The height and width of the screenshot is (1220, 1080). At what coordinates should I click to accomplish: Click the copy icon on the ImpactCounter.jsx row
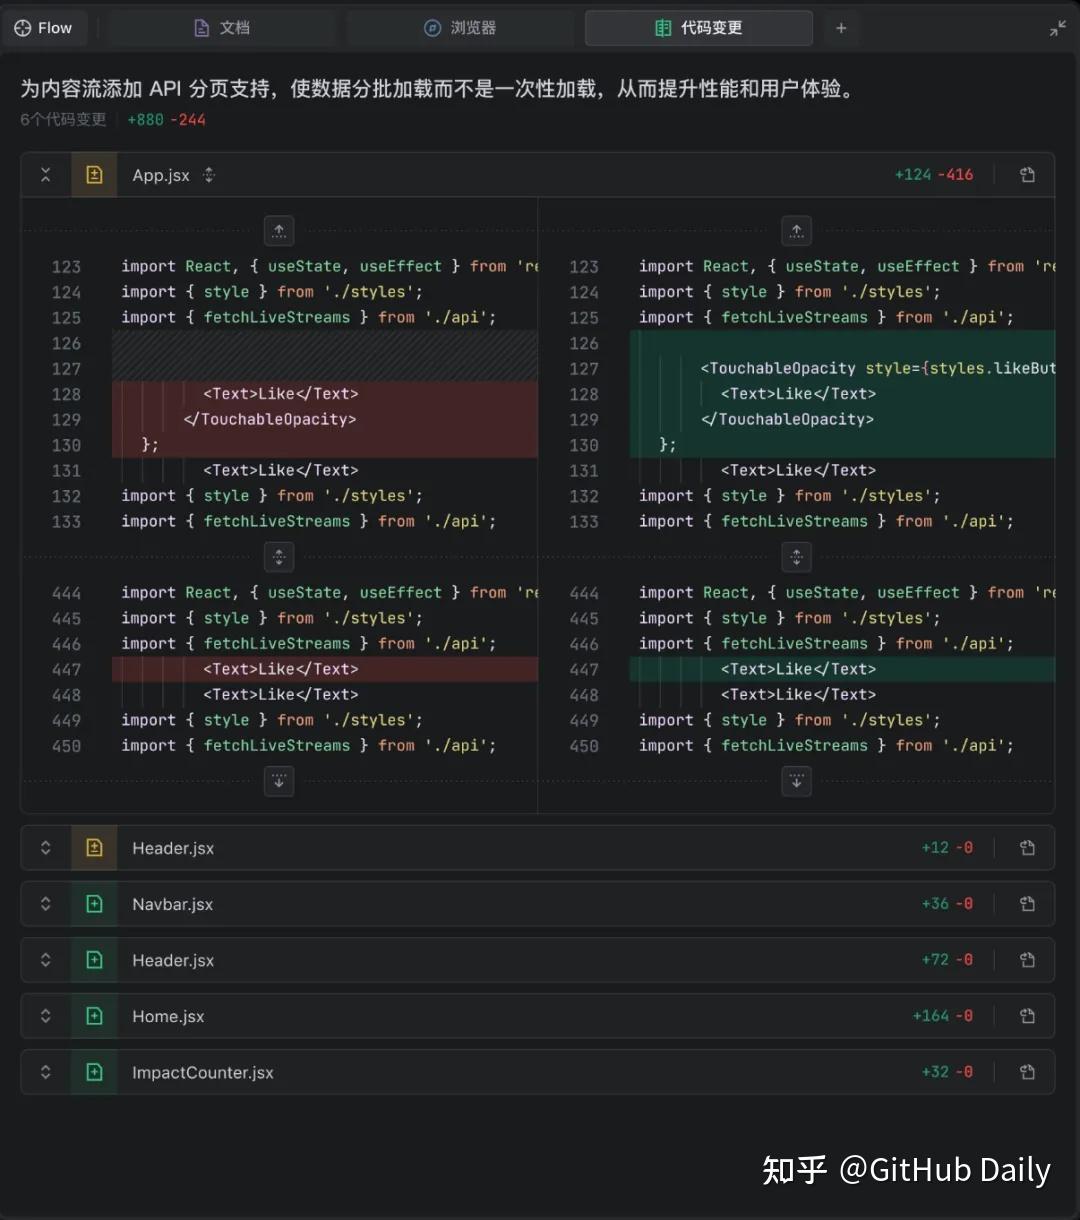click(1027, 1072)
